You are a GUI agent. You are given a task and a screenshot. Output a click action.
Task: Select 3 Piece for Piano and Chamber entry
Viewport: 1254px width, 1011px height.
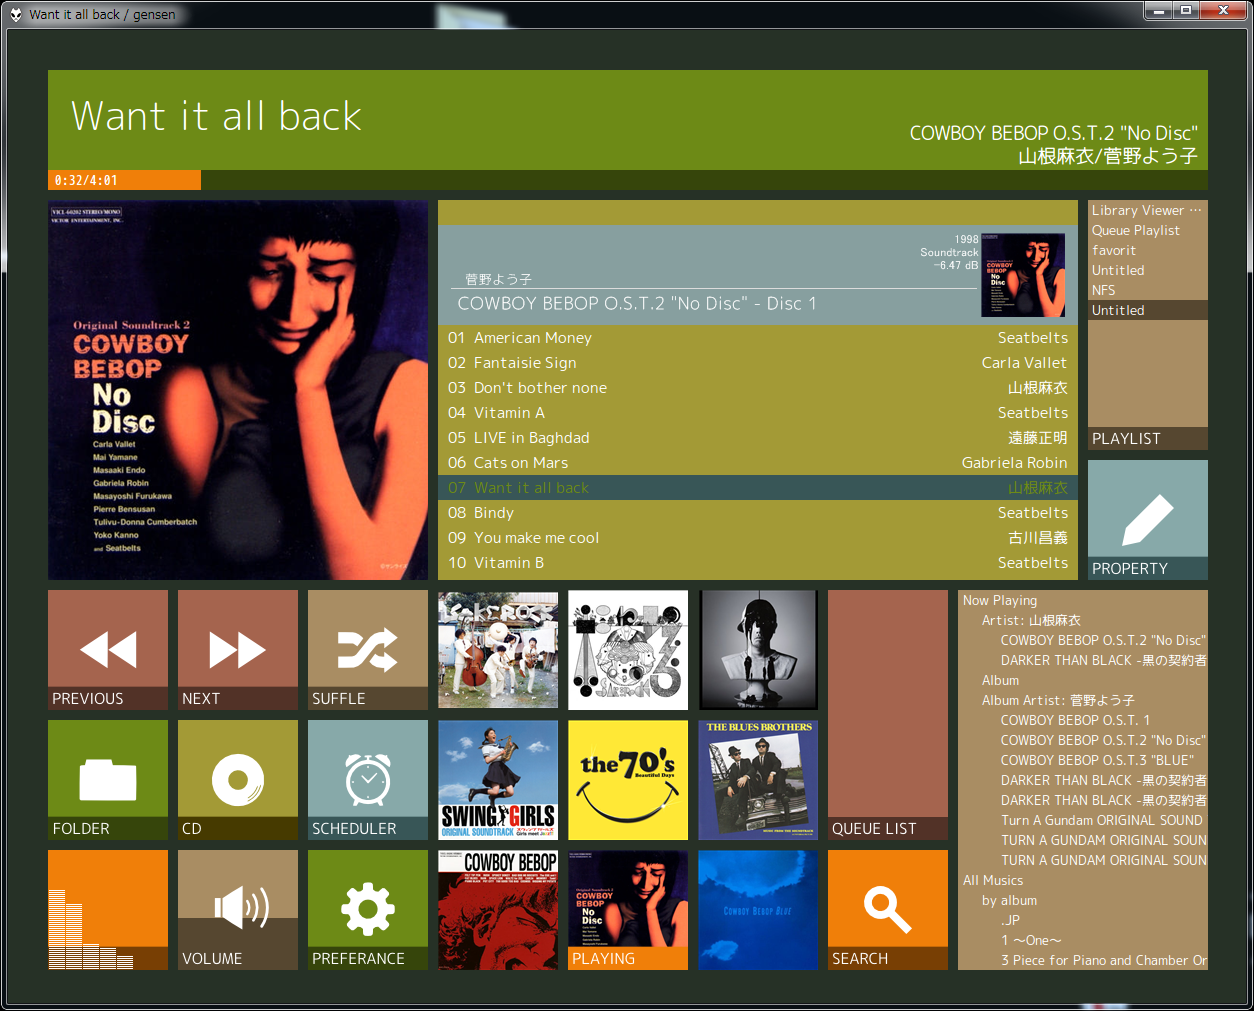[x=1104, y=960]
